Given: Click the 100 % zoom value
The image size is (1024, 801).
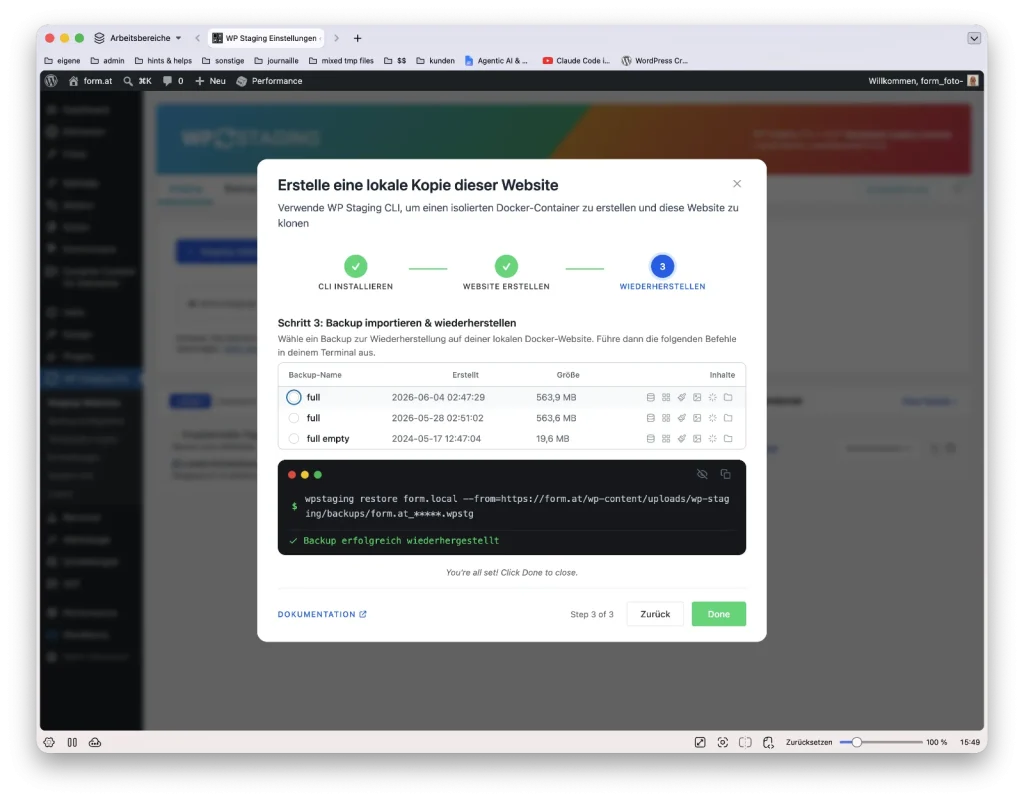Looking at the screenshot, I should pyautogui.click(x=936, y=742).
